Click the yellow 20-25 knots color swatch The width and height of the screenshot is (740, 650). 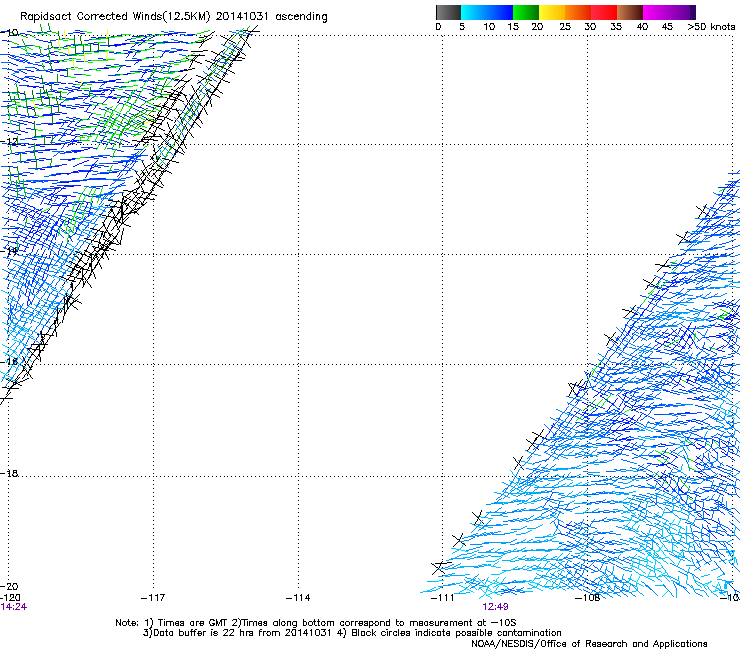(x=552, y=12)
